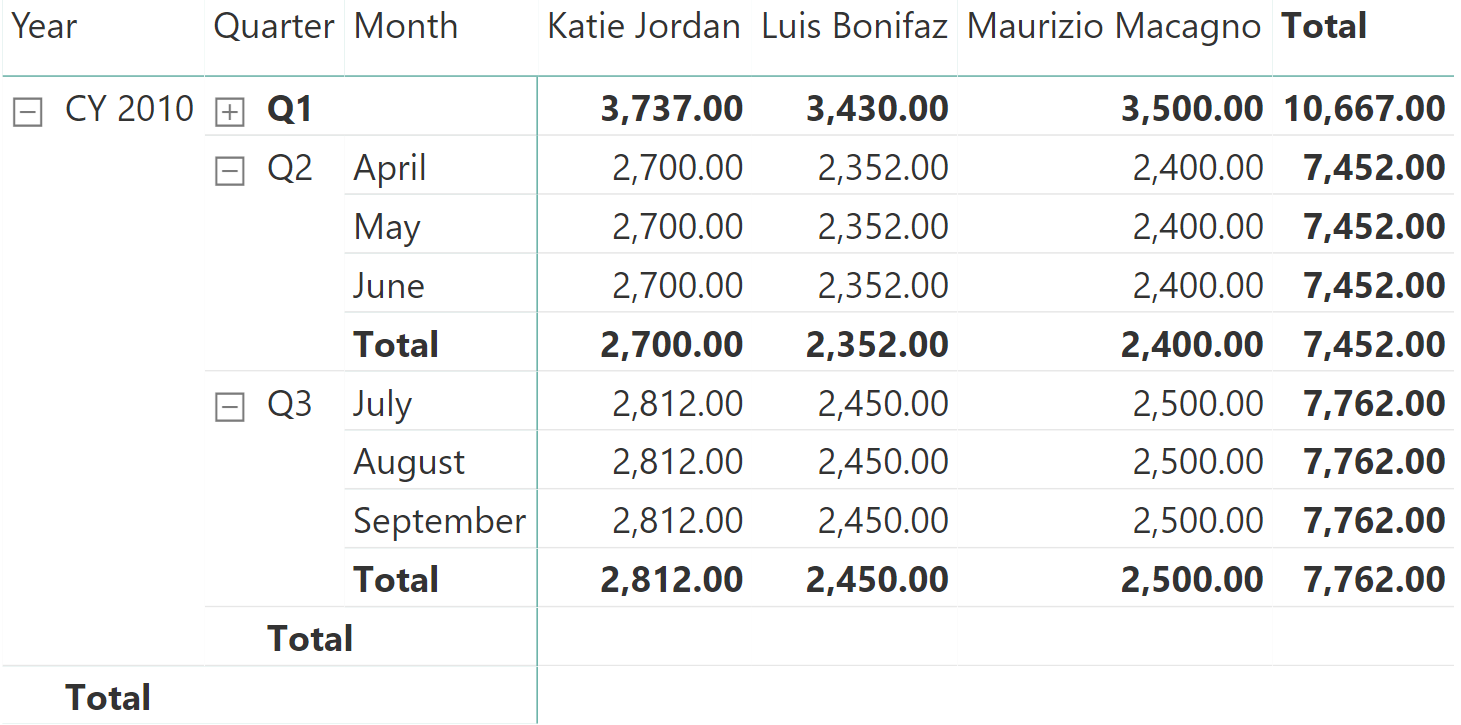Select Q1 total value 10,667.00

[x=1364, y=109]
